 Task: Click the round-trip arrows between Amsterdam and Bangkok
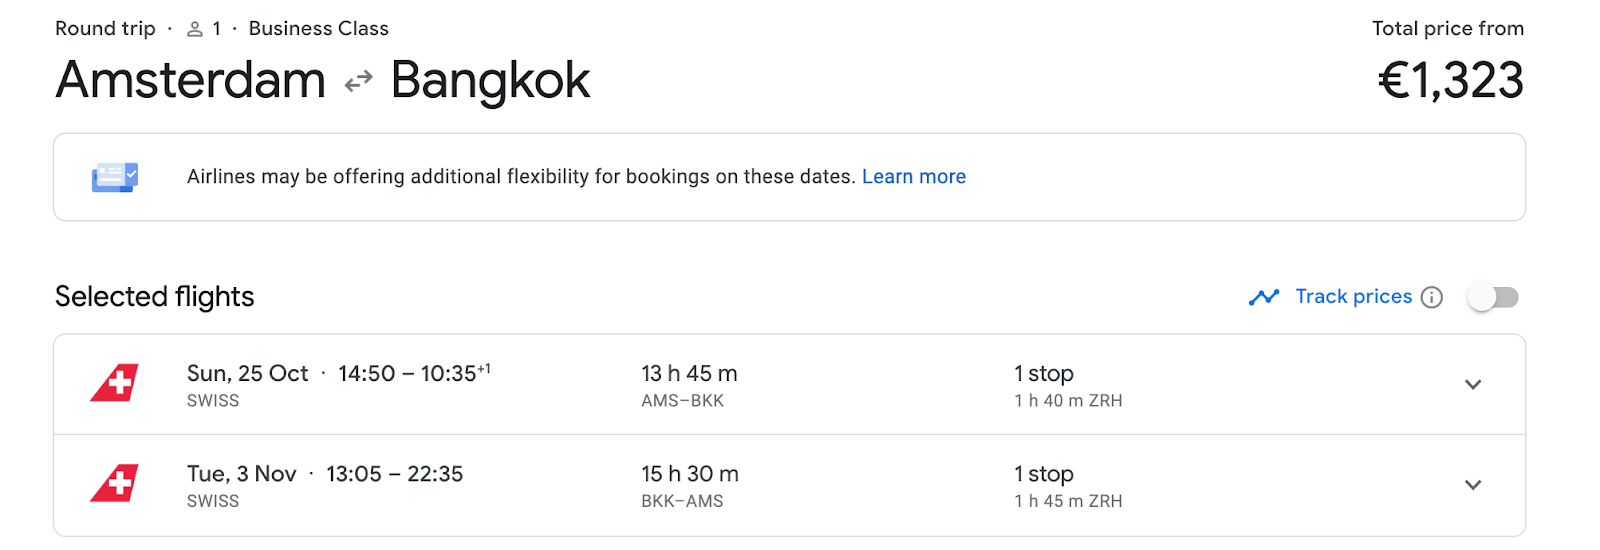point(358,81)
